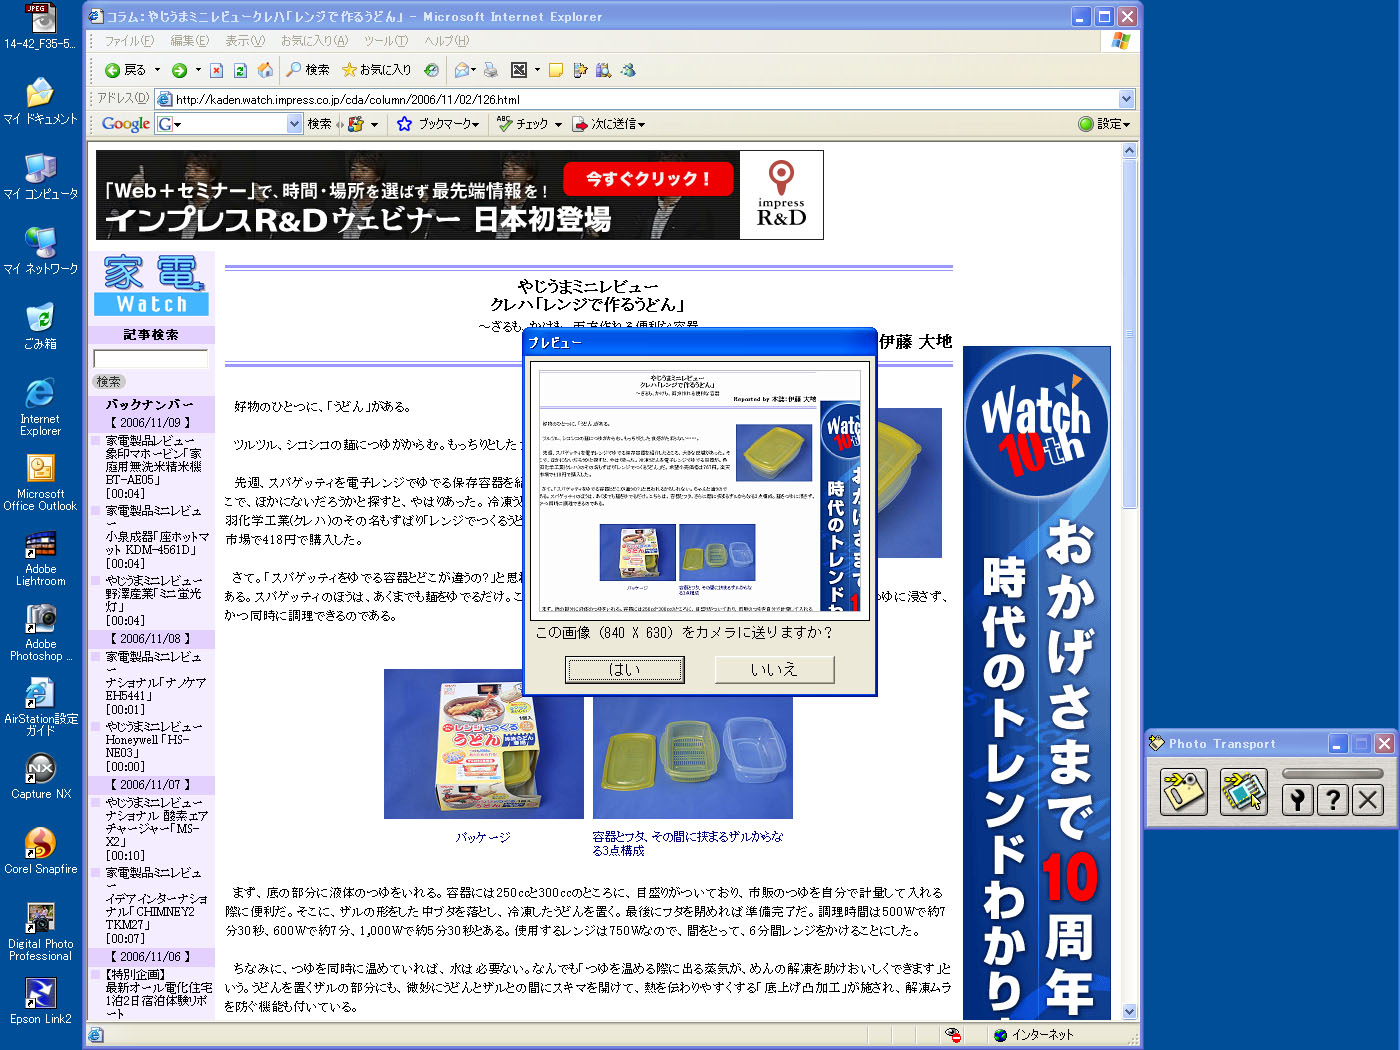Open Photo Transport settings with the wrench
1400x1050 pixels.
tap(1297, 799)
